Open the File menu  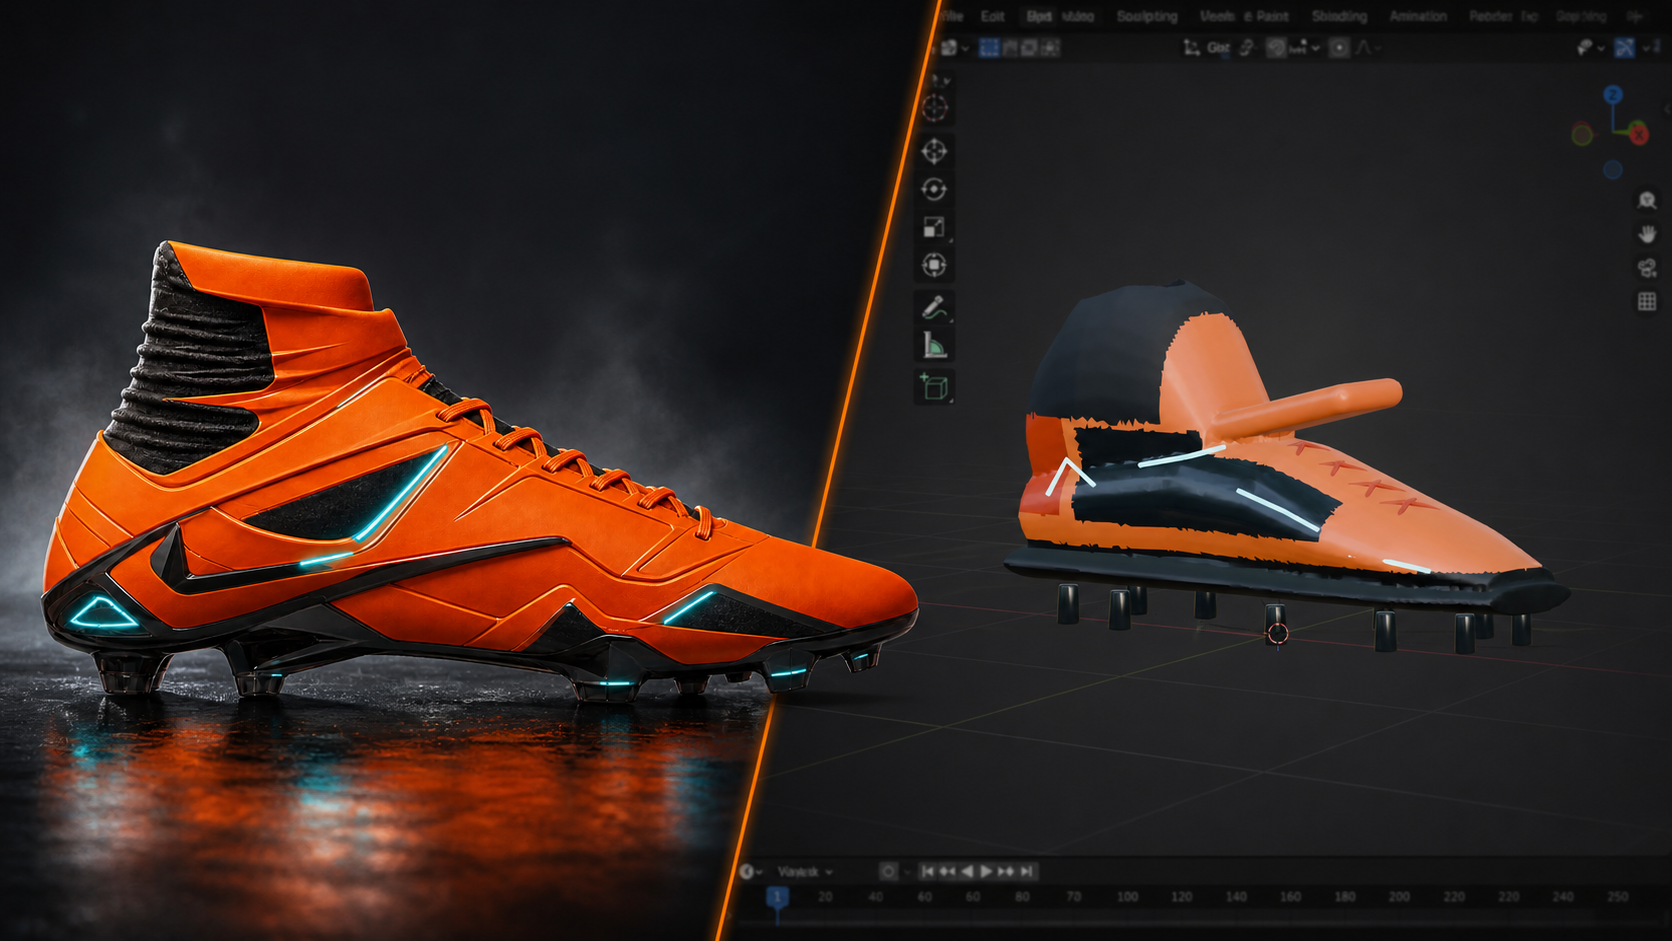click(951, 16)
